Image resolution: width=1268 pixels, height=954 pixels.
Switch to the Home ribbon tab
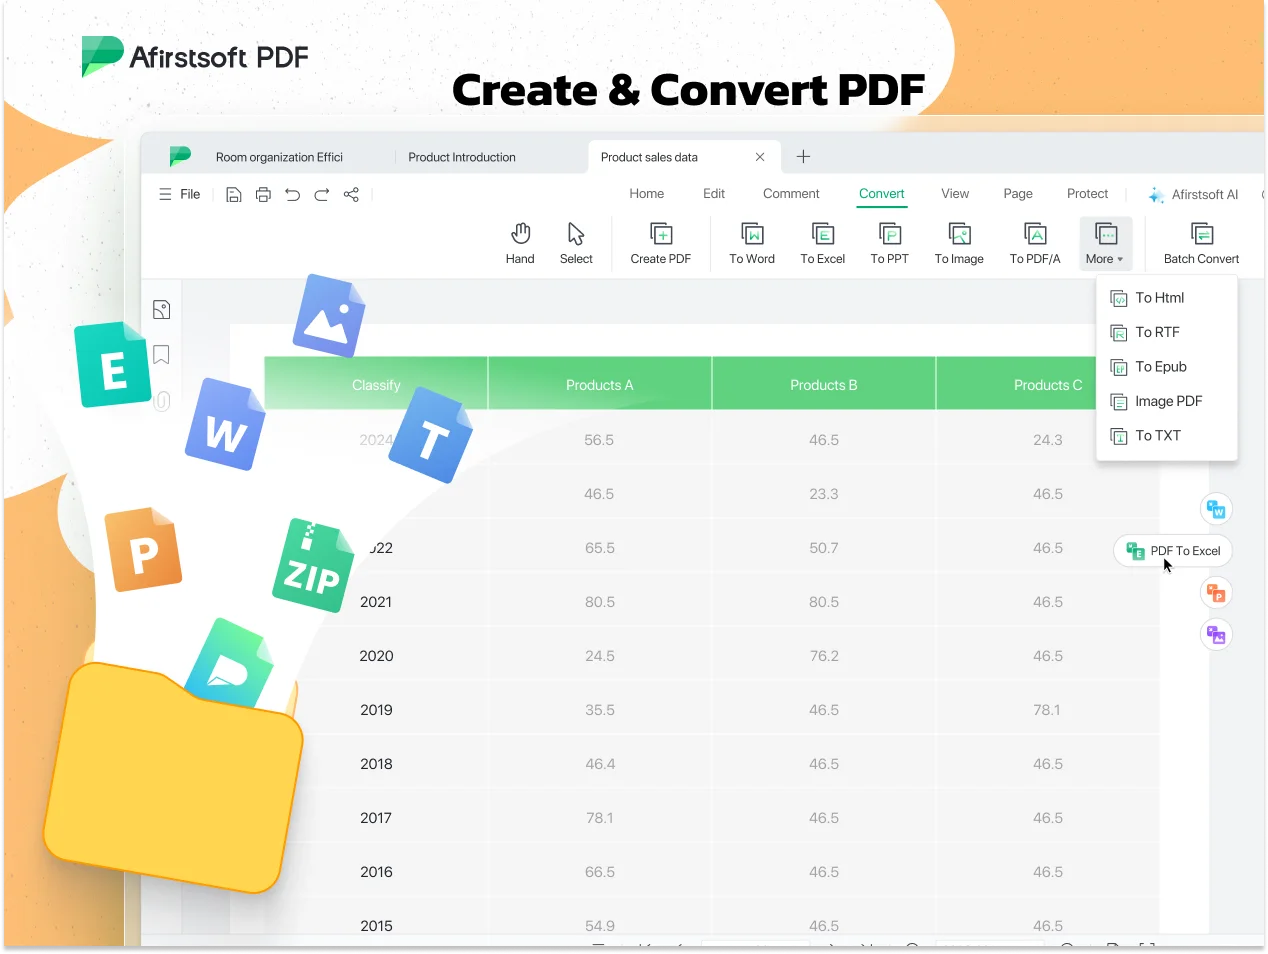pyautogui.click(x=647, y=194)
